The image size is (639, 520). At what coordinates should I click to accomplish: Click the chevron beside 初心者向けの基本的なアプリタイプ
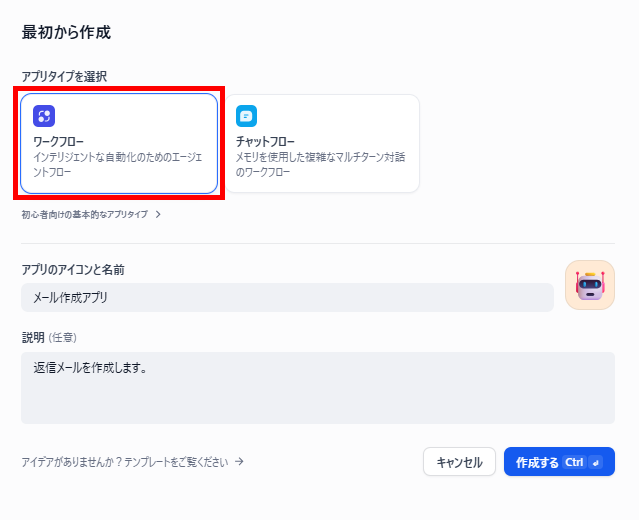point(158,214)
